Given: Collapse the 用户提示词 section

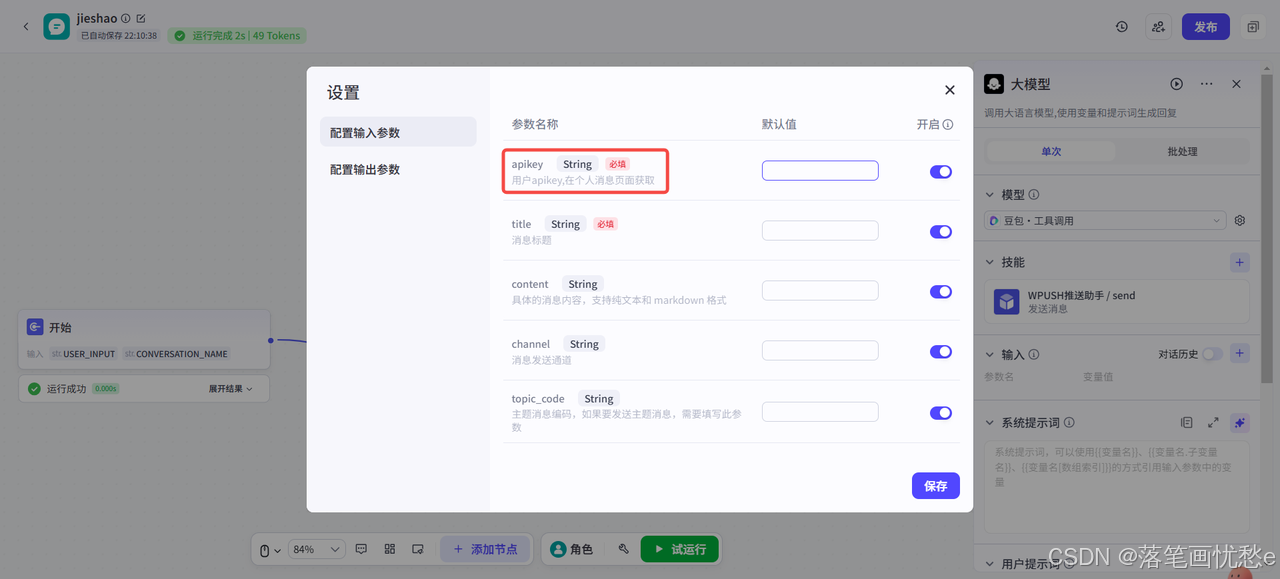Looking at the screenshot, I should click(x=991, y=564).
